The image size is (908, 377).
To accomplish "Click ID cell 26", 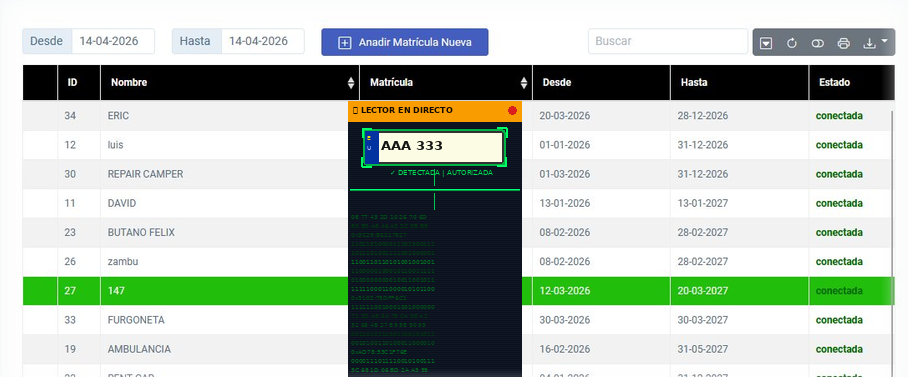I will point(70,262).
